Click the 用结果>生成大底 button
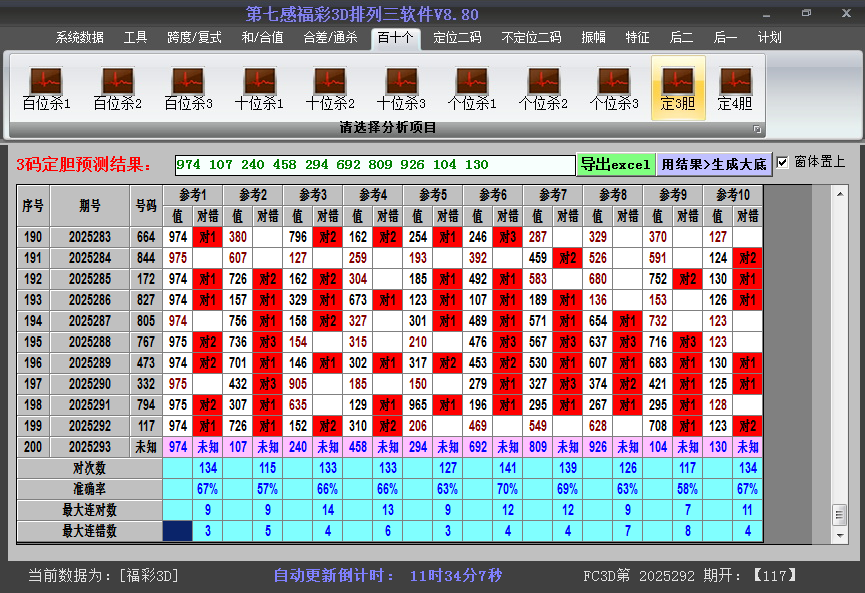865x593 pixels. pos(714,164)
